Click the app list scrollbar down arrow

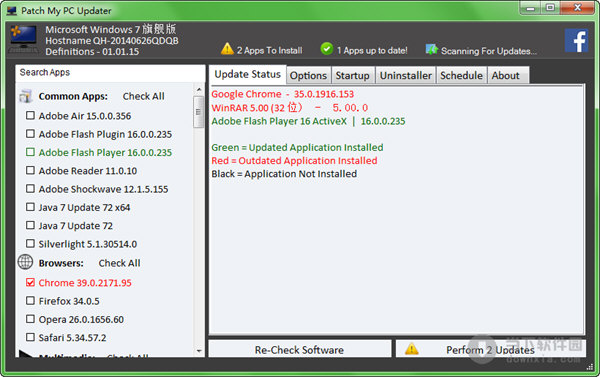(x=199, y=350)
